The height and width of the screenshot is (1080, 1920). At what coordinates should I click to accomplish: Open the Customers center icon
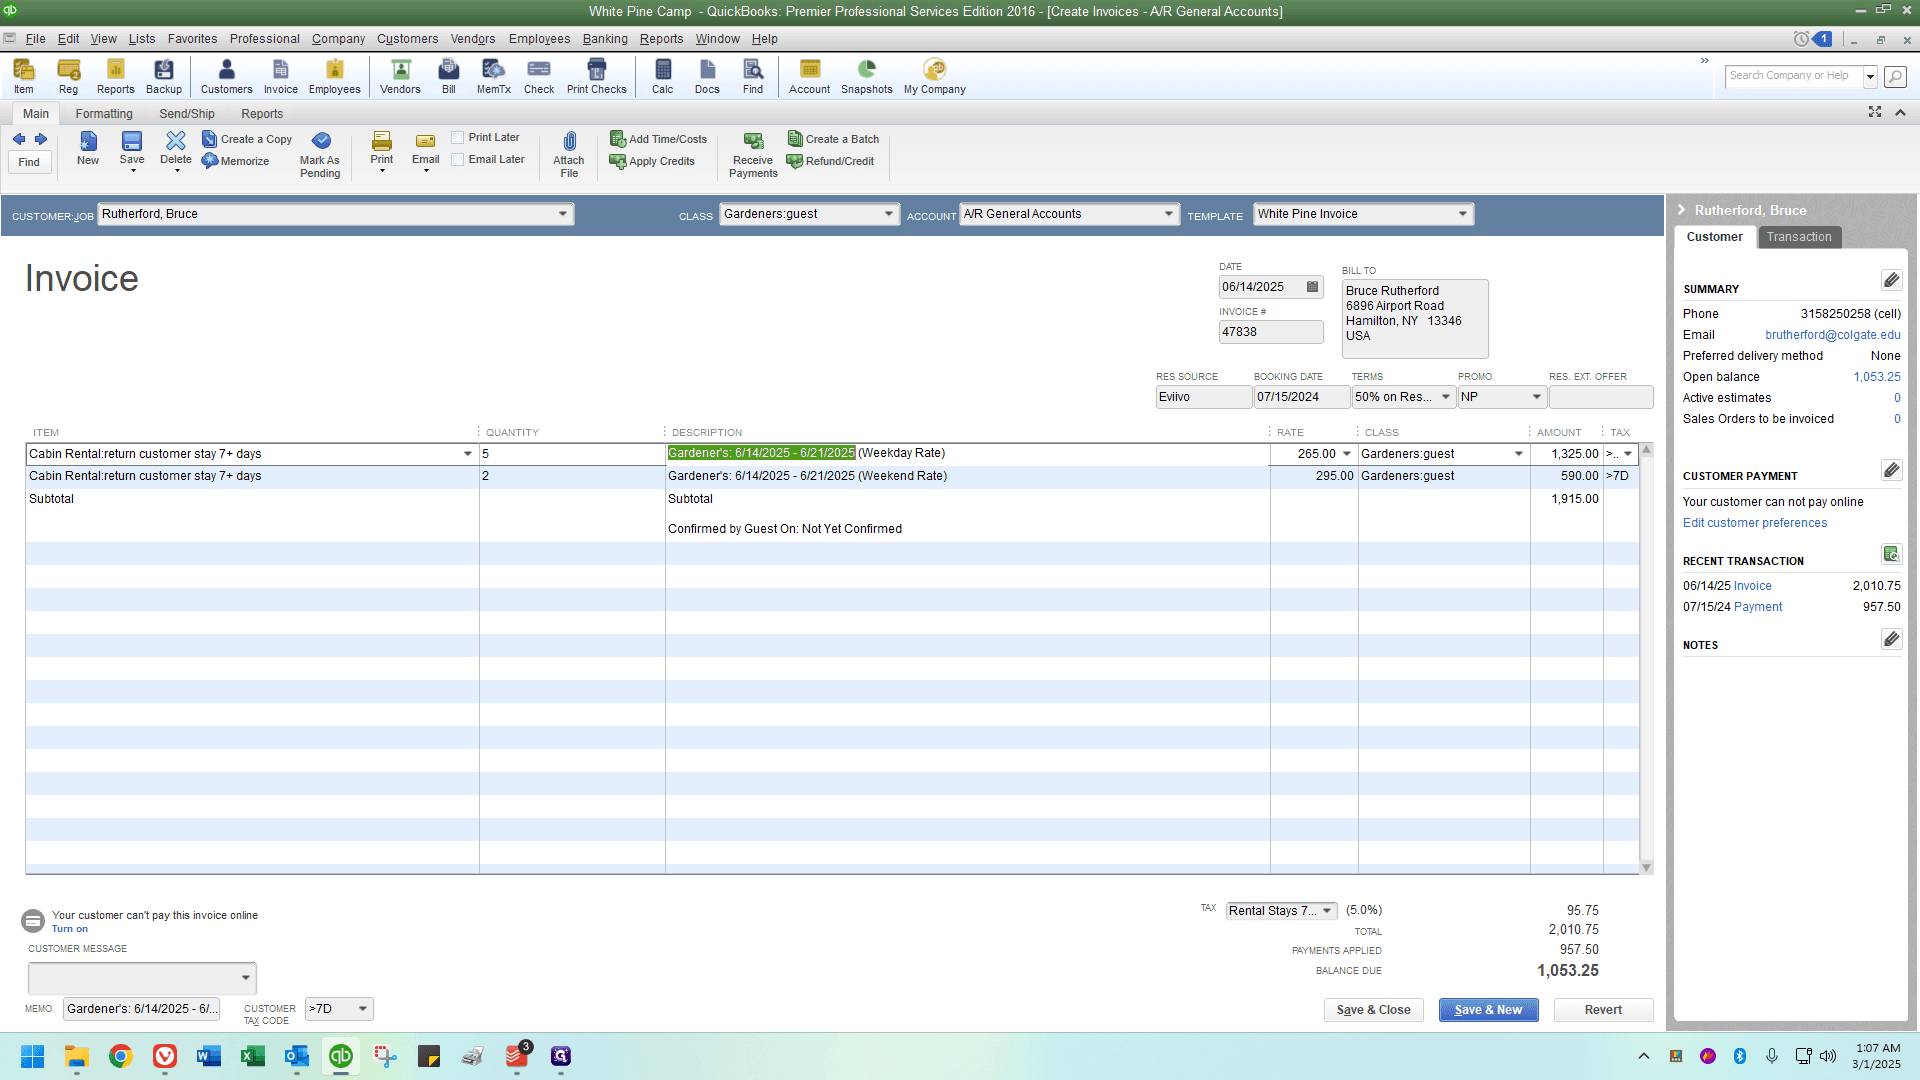(x=227, y=77)
